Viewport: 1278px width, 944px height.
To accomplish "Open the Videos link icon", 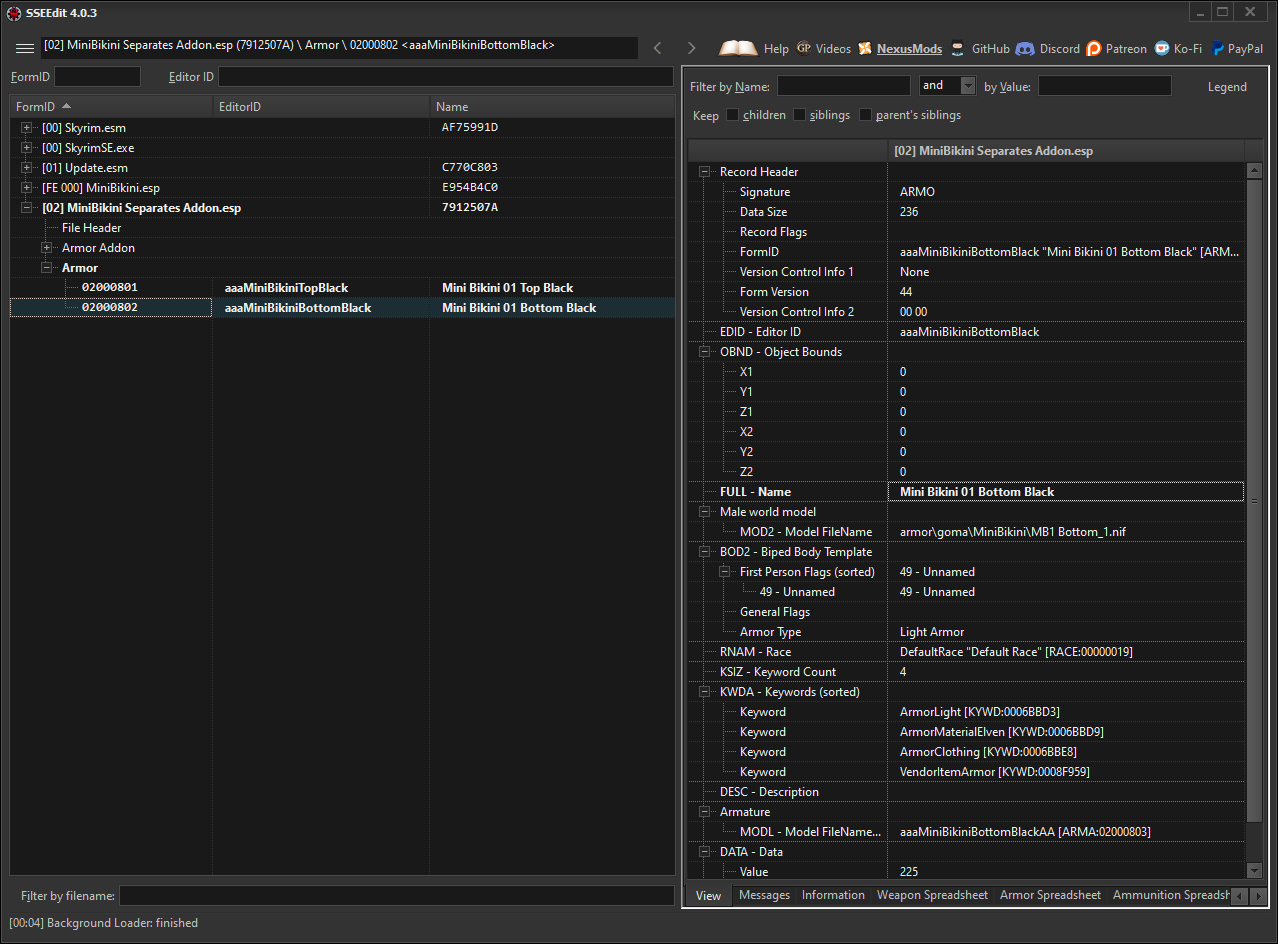I will [x=804, y=48].
